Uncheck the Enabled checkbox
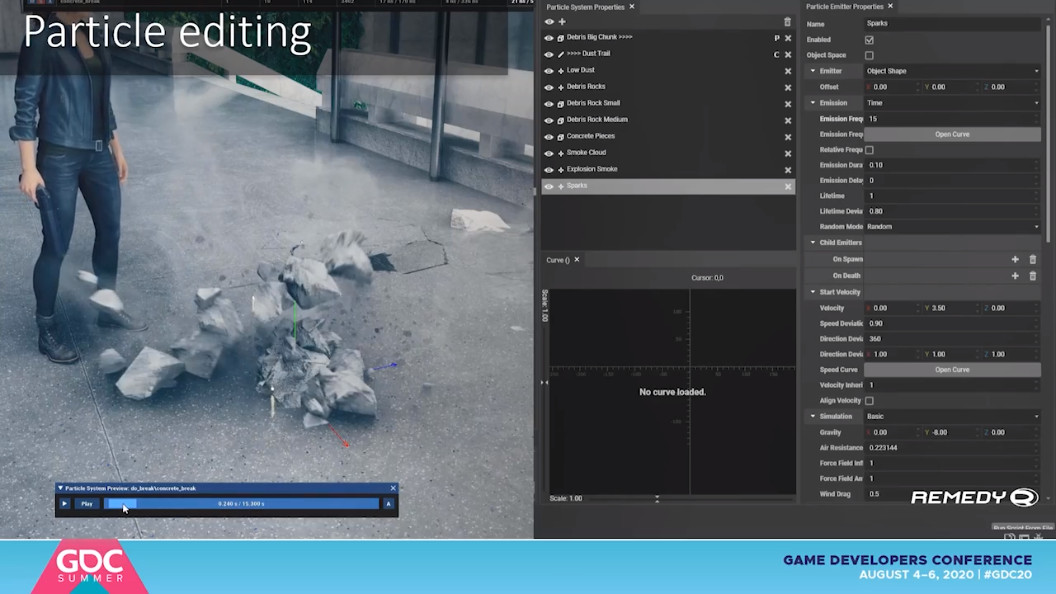 [869, 40]
